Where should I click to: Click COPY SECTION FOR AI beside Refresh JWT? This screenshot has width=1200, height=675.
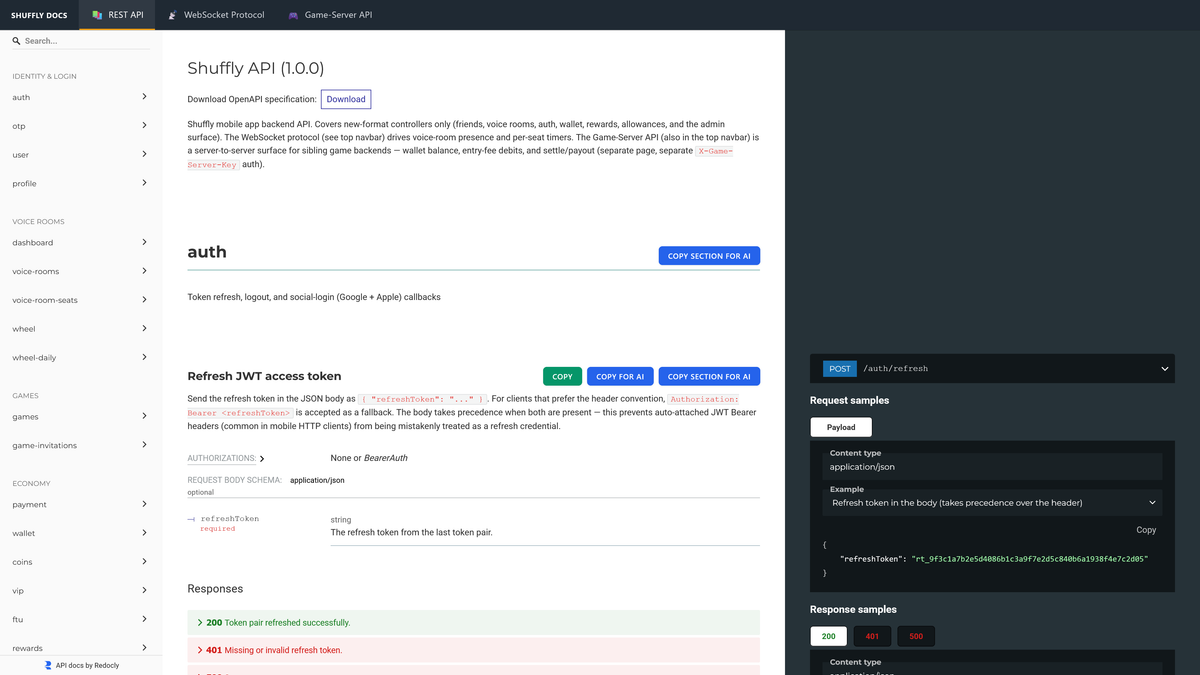709,376
